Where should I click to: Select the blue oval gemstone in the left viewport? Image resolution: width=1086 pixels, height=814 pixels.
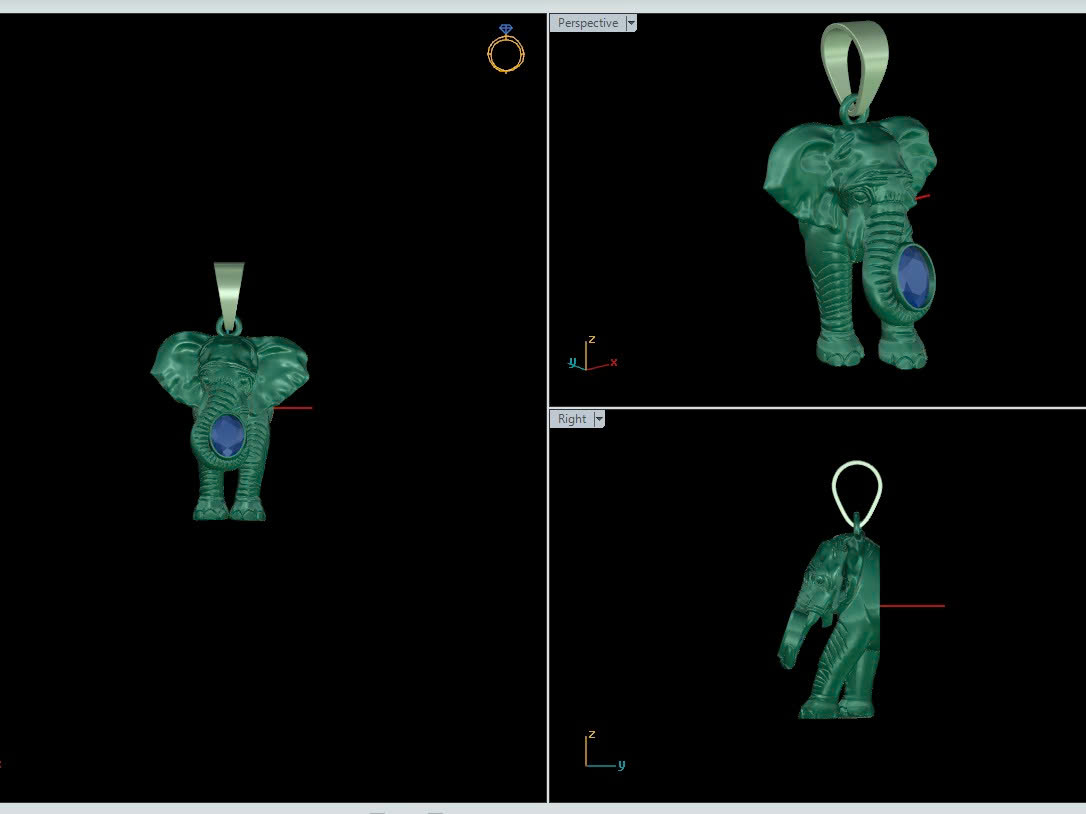(x=228, y=436)
